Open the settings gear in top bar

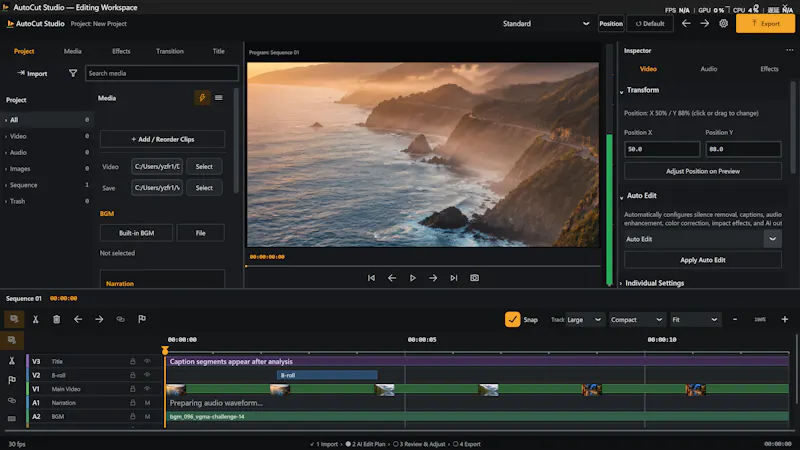pyautogui.click(x=723, y=23)
